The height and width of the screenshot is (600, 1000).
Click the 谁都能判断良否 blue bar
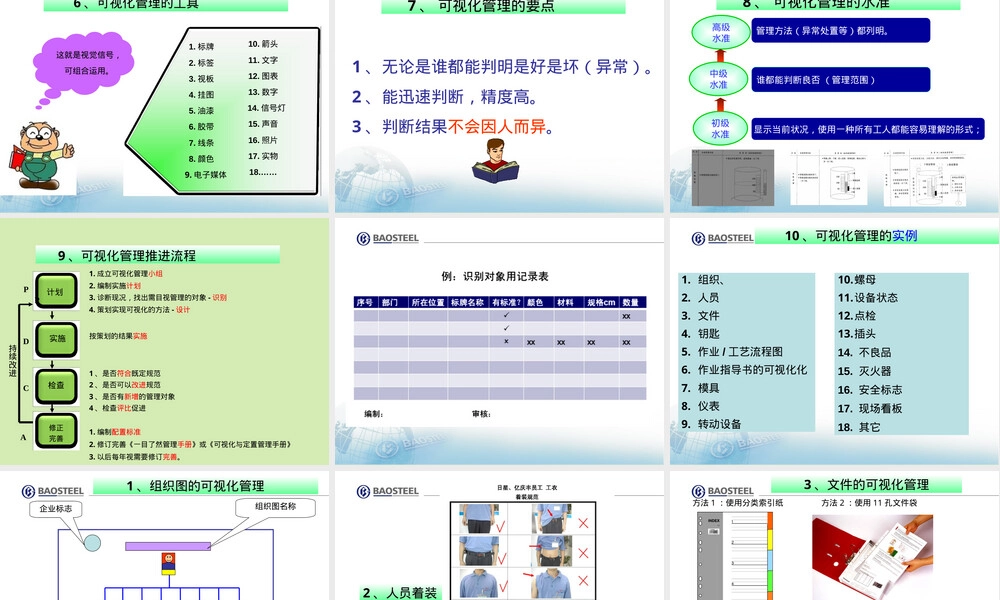pos(841,80)
